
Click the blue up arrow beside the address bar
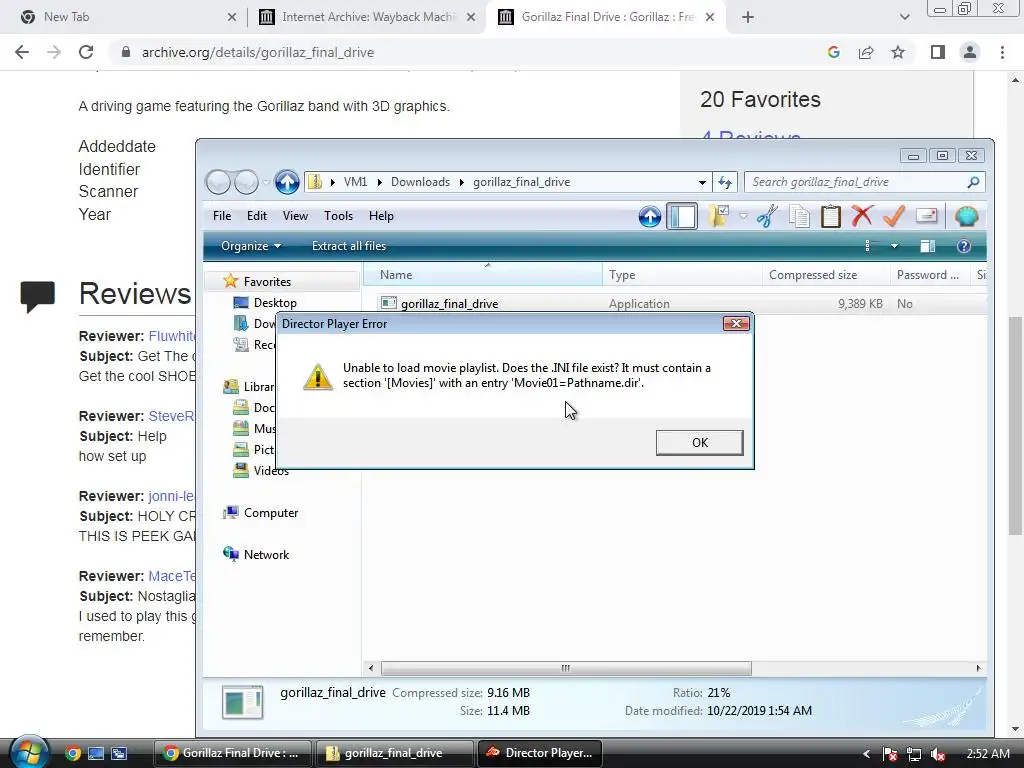[x=287, y=182]
